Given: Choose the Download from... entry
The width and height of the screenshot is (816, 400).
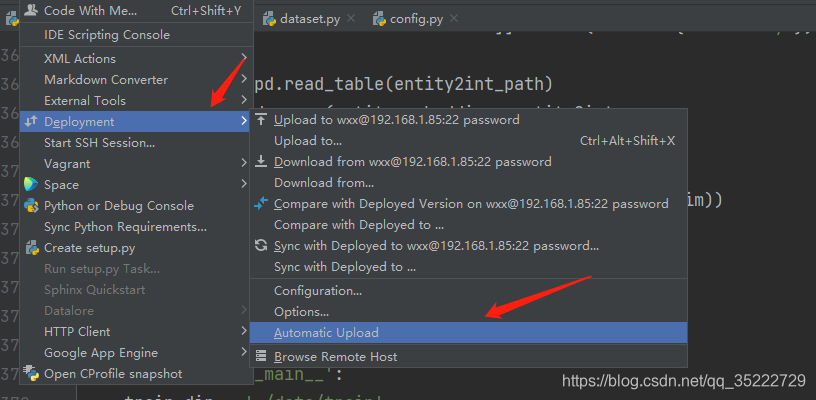Looking at the screenshot, I should click(x=468, y=183).
